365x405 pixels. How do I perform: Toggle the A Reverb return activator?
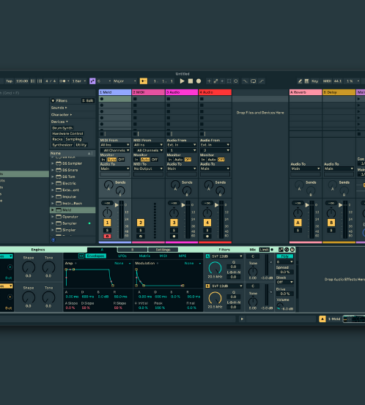coord(298,223)
